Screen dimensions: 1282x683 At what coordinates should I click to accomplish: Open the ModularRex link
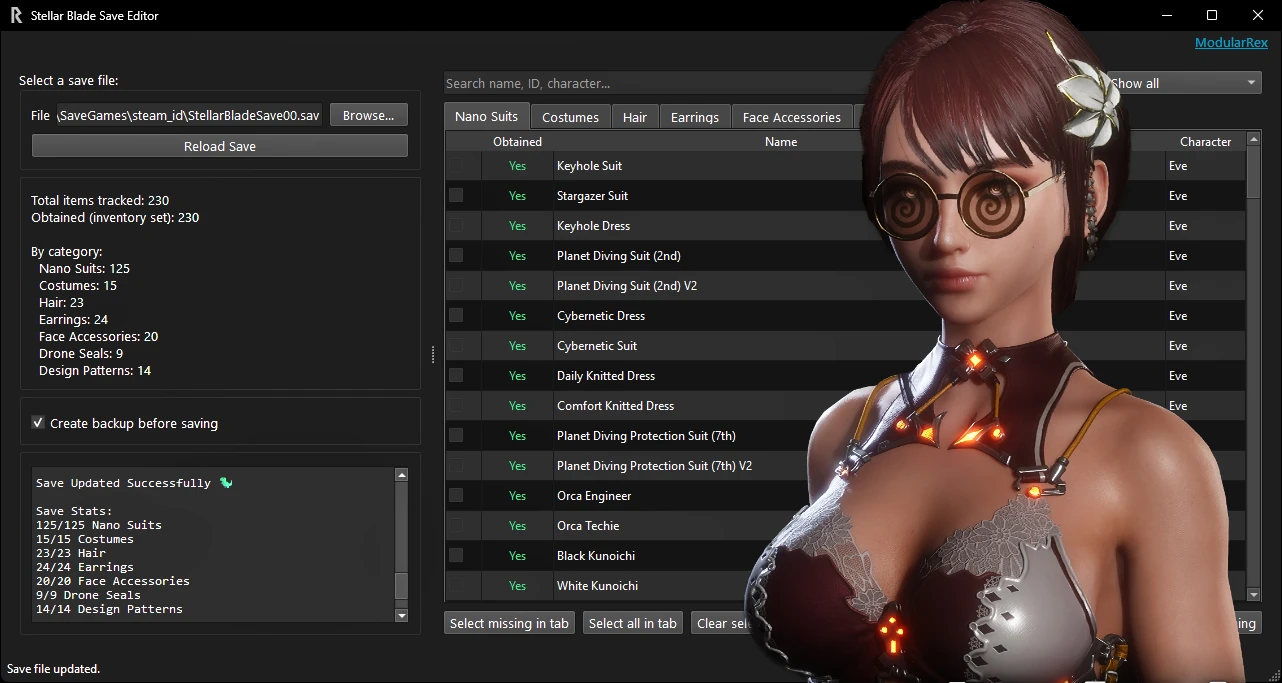(x=1231, y=43)
